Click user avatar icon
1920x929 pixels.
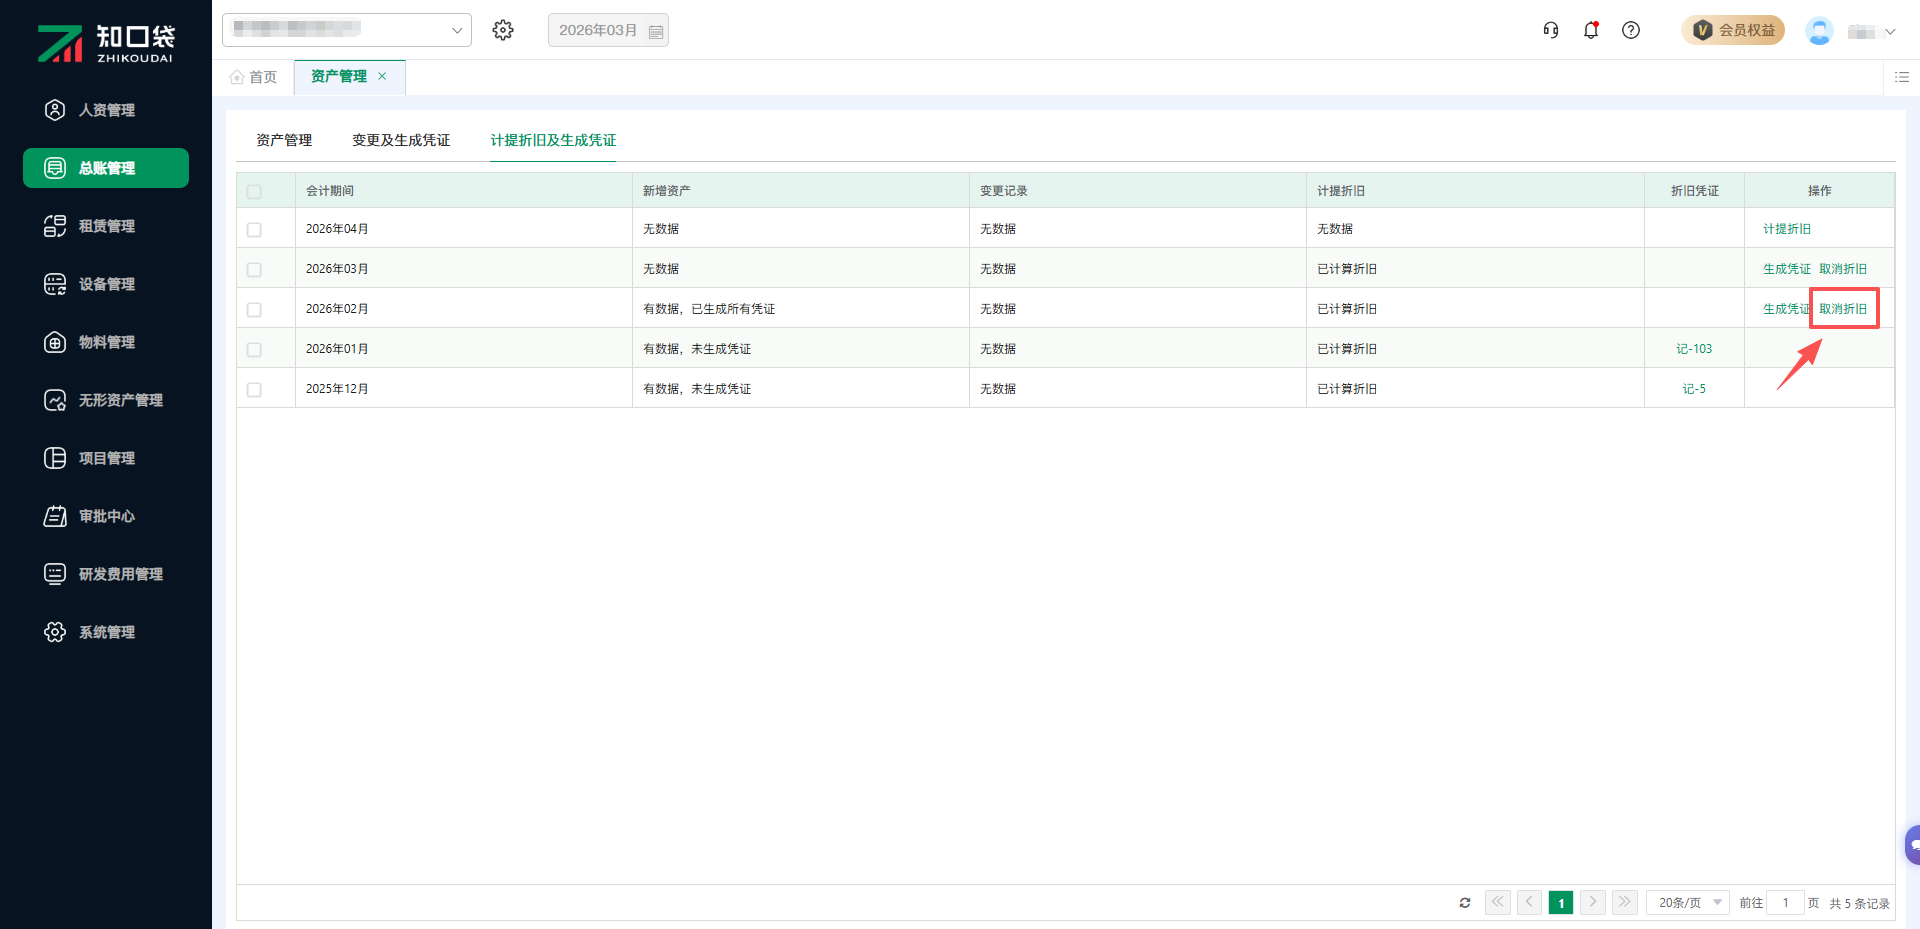pyautogui.click(x=1819, y=31)
